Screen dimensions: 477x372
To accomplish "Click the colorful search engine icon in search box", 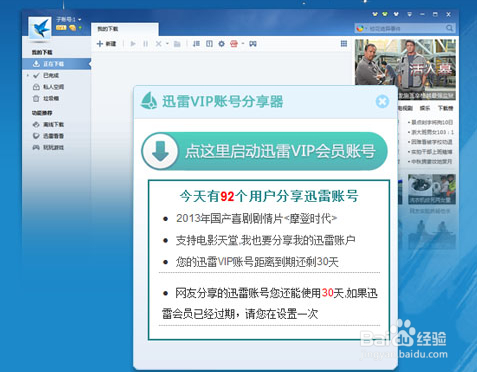I will click(x=360, y=28).
